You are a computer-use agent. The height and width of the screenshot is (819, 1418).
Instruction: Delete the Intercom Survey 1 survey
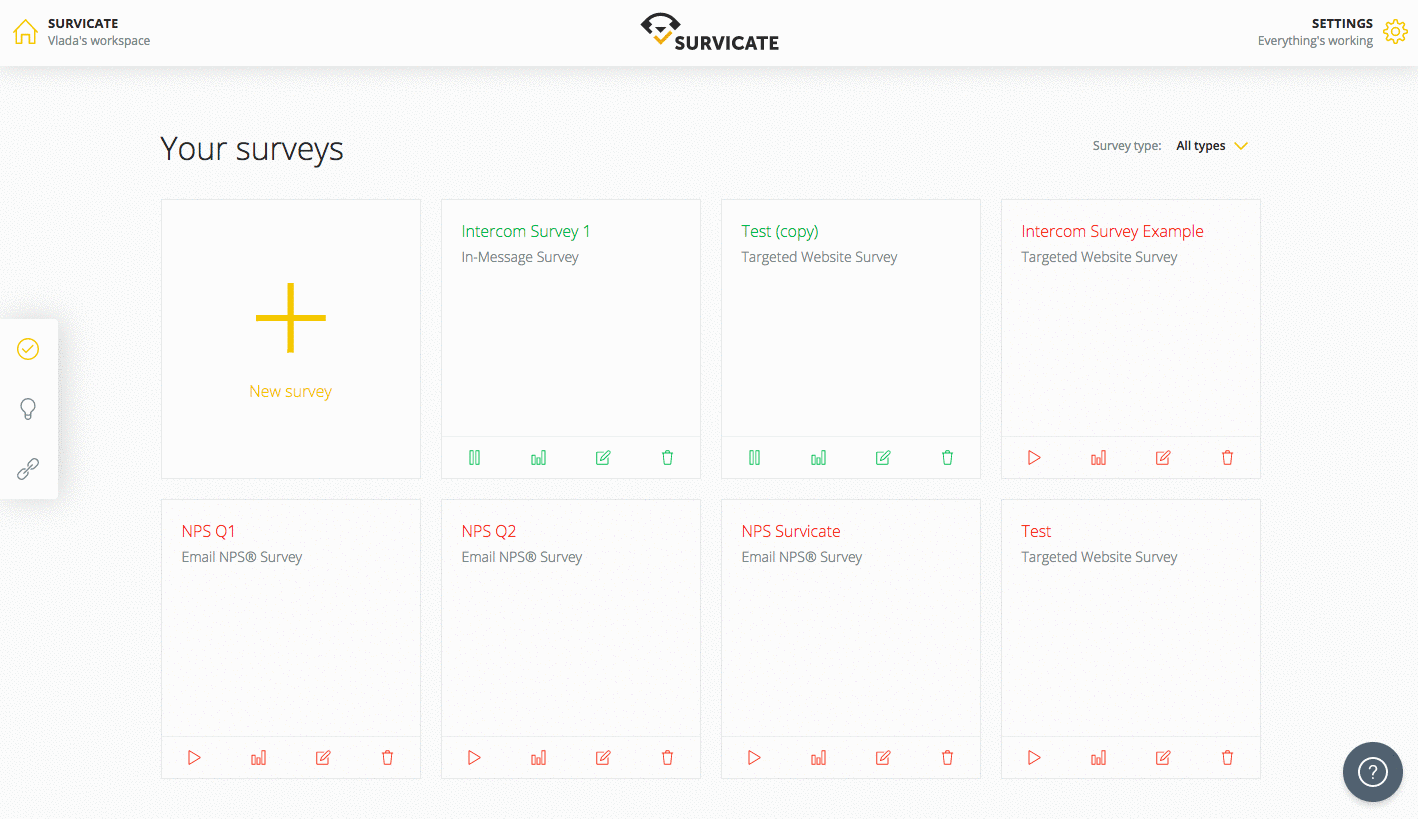click(668, 458)
